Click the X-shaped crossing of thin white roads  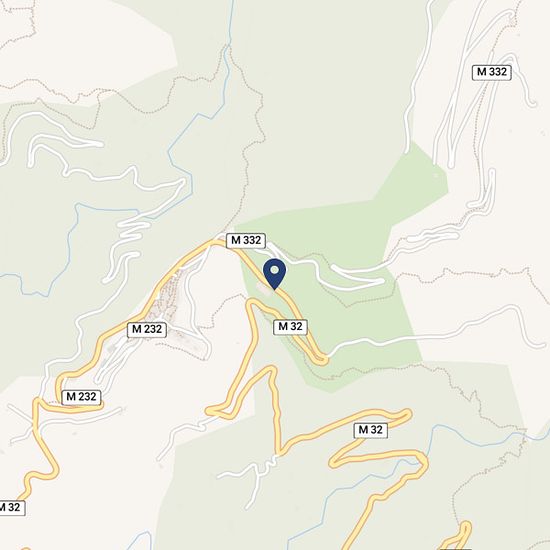click(x=32, y=424)
